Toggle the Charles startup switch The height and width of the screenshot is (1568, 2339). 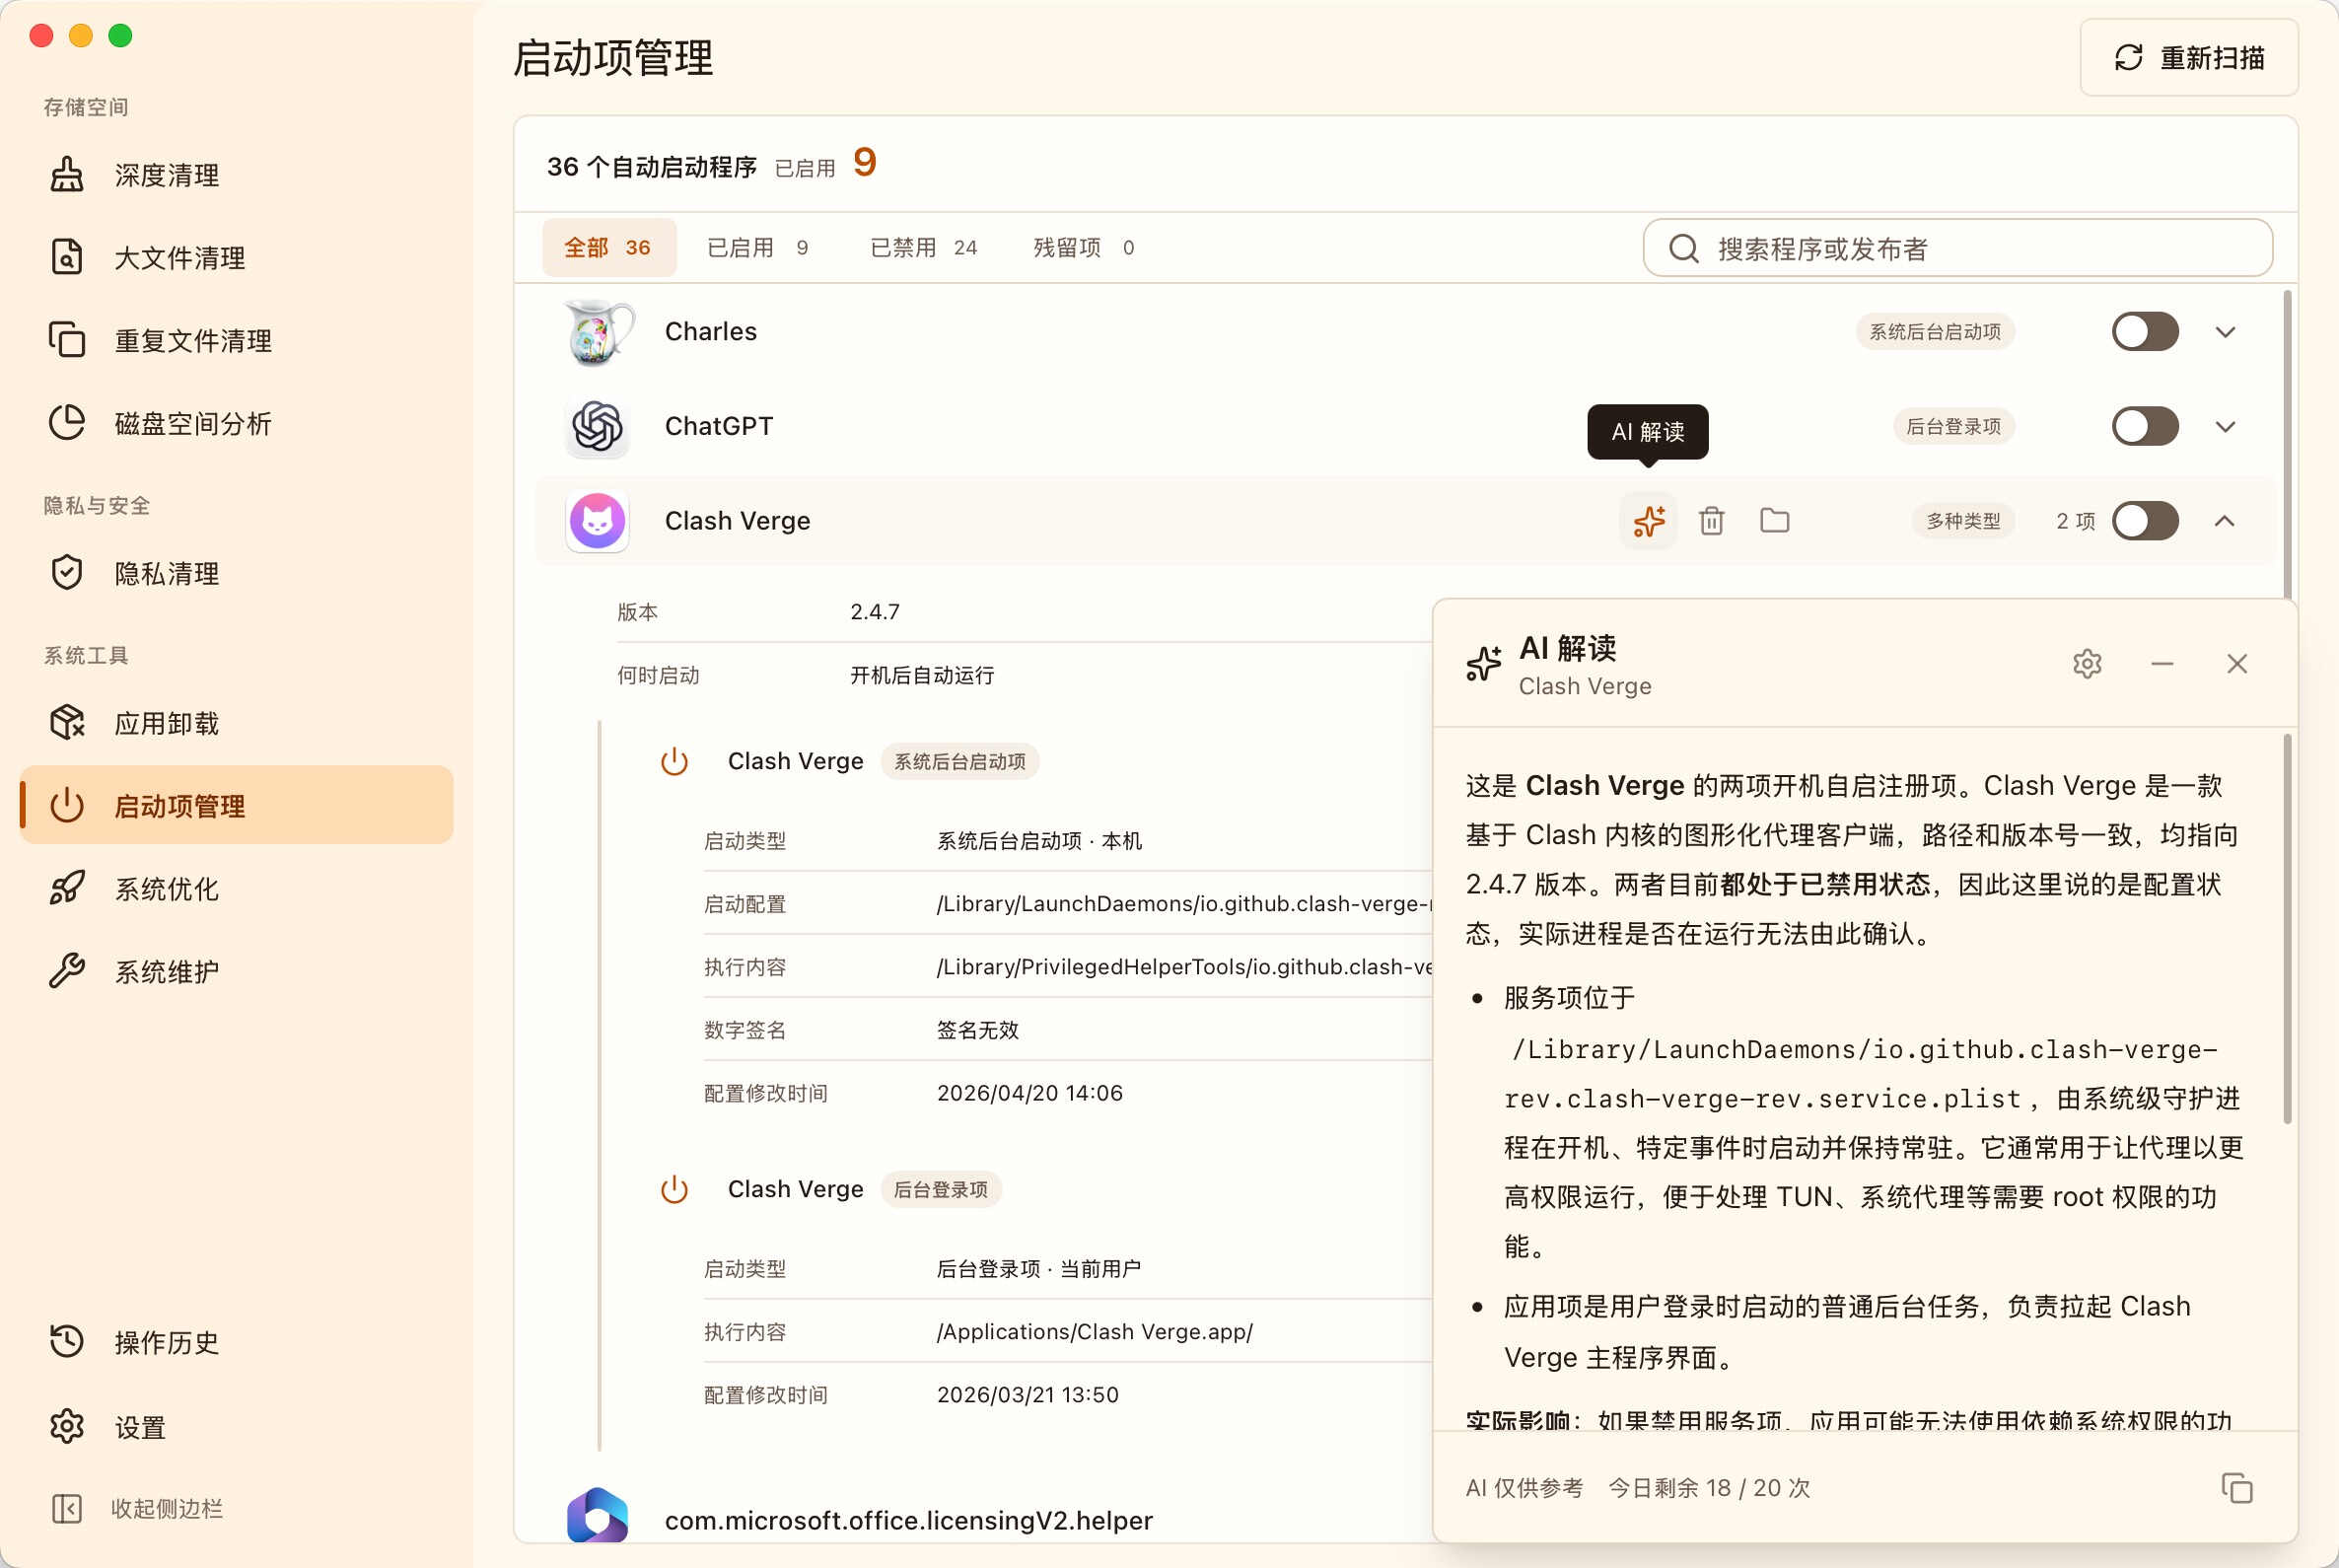click(2146, 332)
